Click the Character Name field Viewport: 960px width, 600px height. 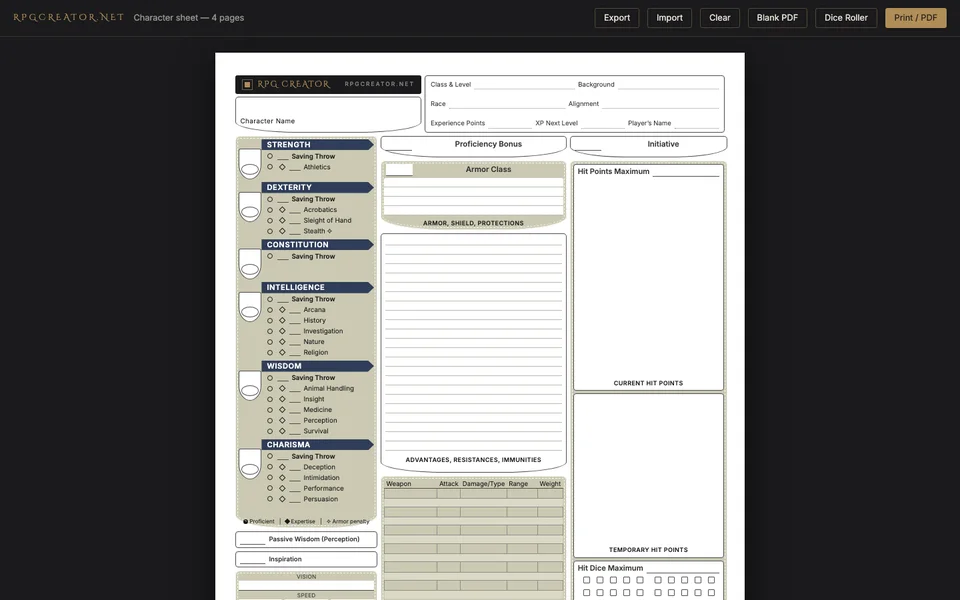click(x=328, y=113)
